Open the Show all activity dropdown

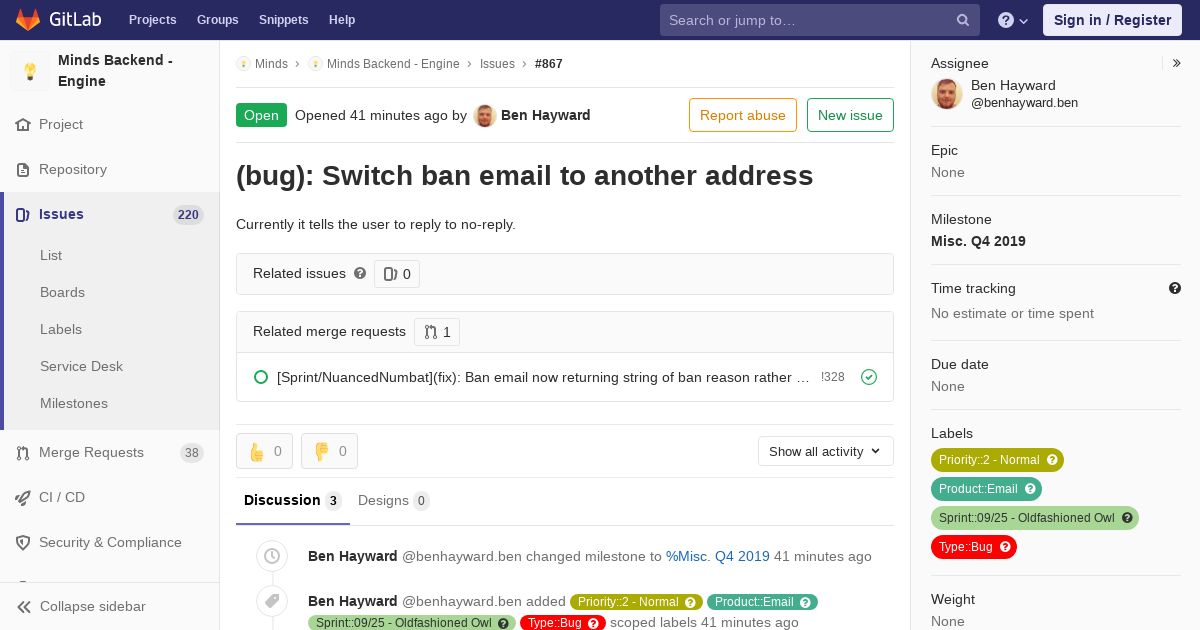825,451
